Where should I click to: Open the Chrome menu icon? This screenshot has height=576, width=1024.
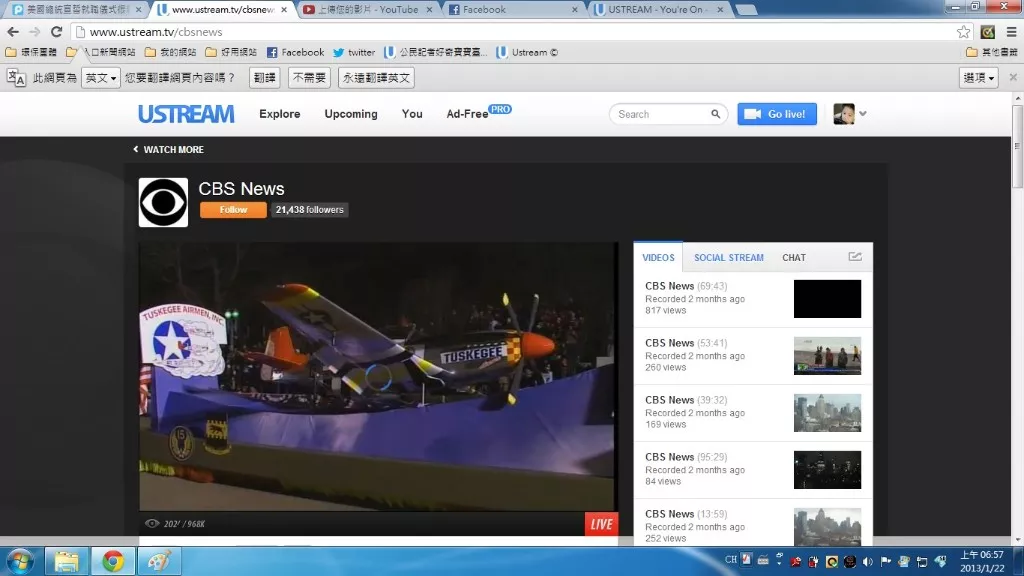click(x=1011, y=31)
